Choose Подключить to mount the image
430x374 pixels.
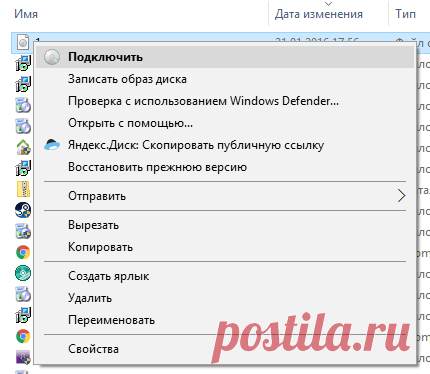point(225,57)
